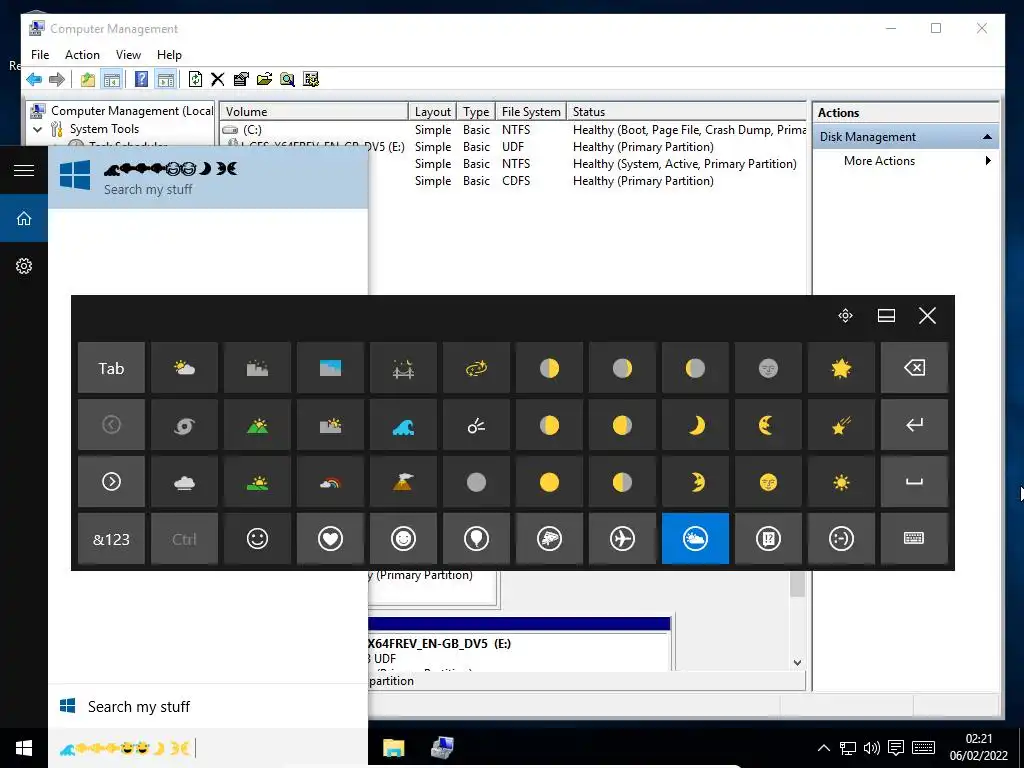Viewport: 1024px width, 768px height.
Task: Click the magnifier toolbar icon
Action: point(287,80)
